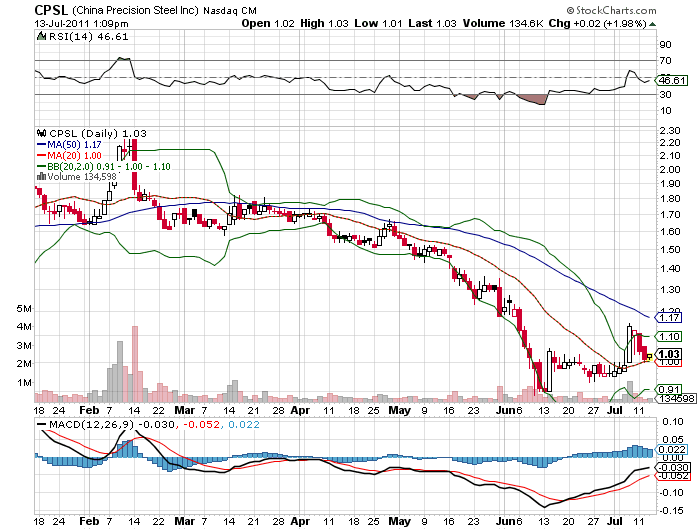Select the Open 1.02 quote value
This screenshot has height=530, width=700.
pos(268,24)
